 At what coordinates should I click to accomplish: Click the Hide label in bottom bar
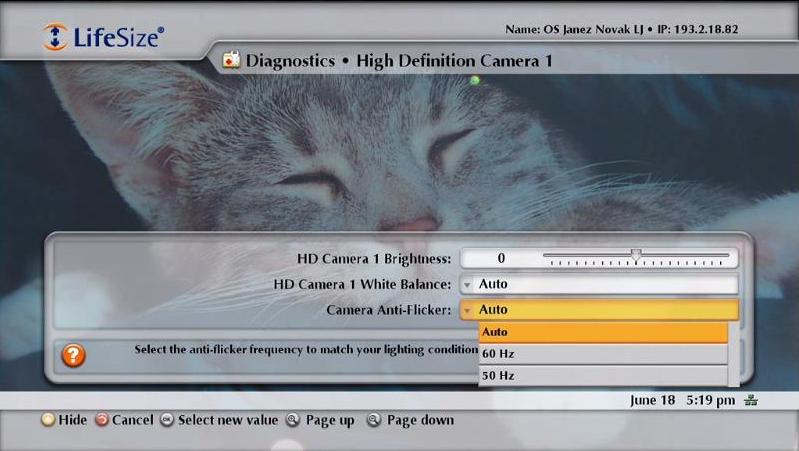(72, 420)
